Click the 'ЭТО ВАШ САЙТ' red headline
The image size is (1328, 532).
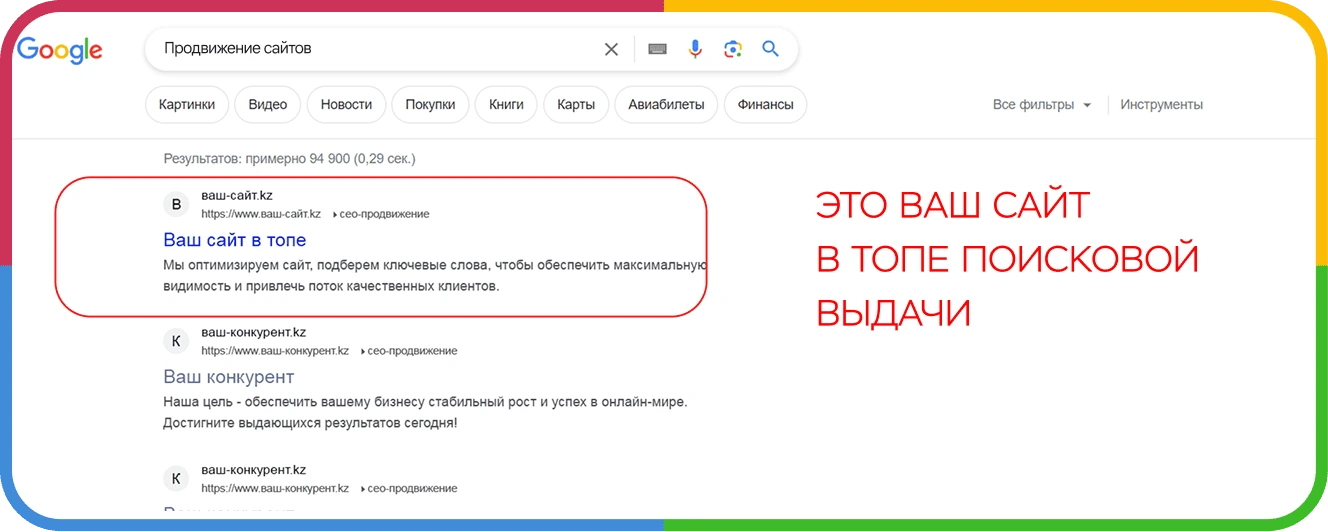954,206
